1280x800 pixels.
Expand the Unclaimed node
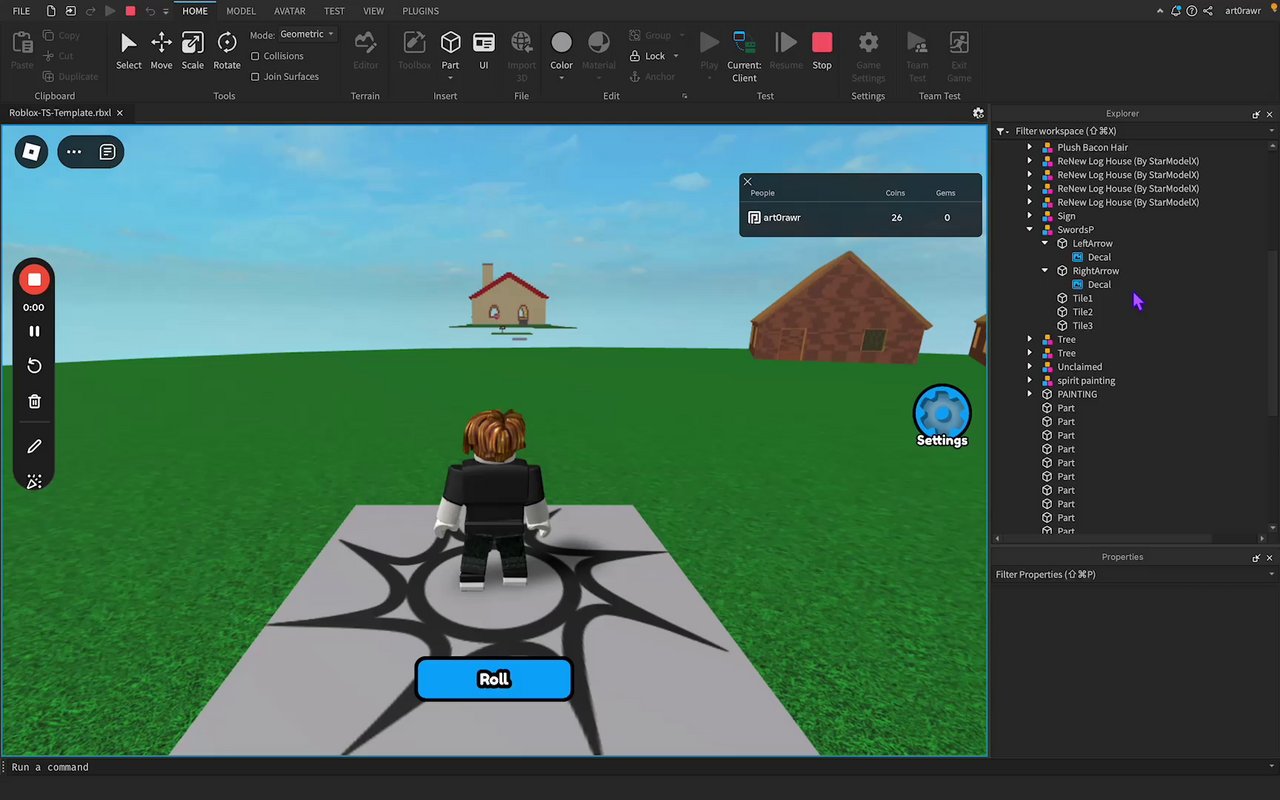tap(1030, 366)
